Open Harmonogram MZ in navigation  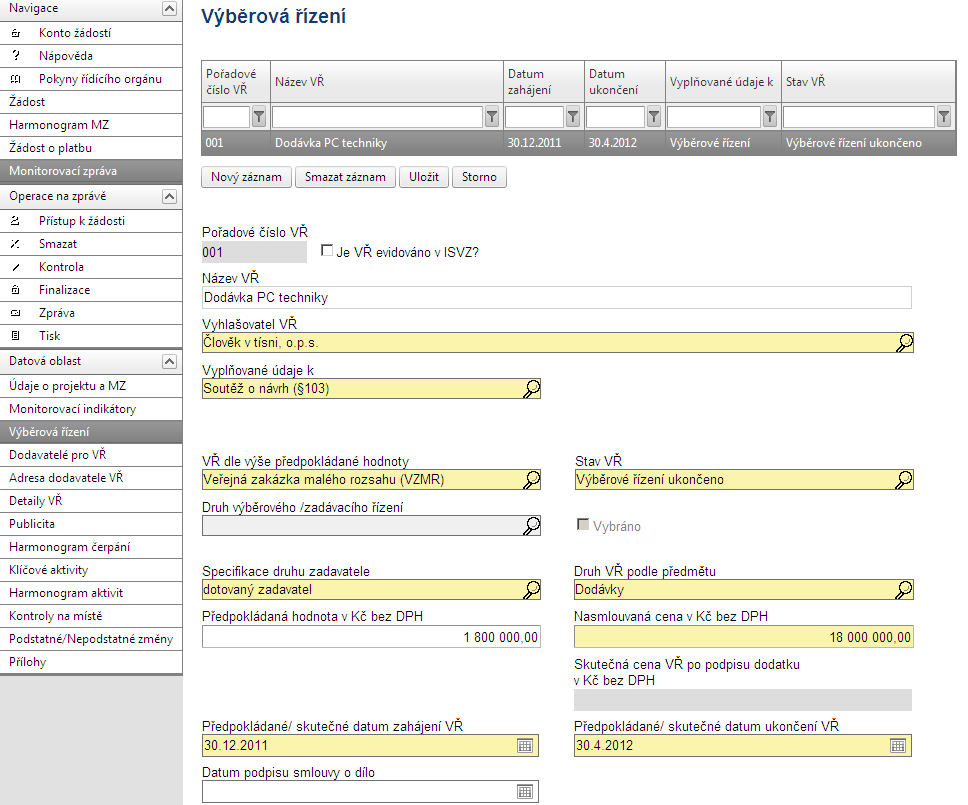point(91,125)
